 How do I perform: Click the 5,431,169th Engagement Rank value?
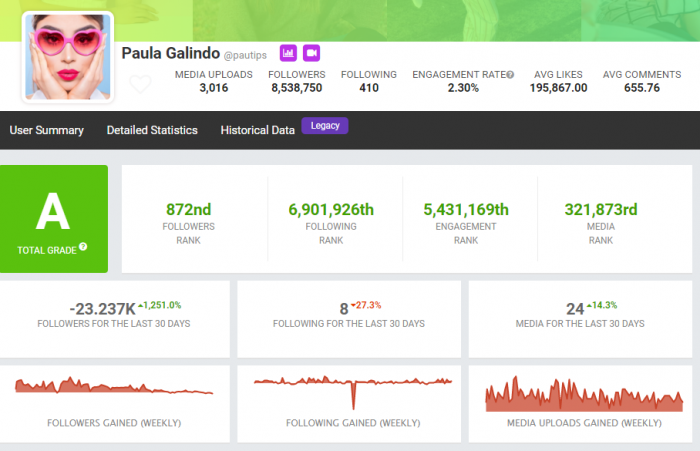click(x=466, y=209)
